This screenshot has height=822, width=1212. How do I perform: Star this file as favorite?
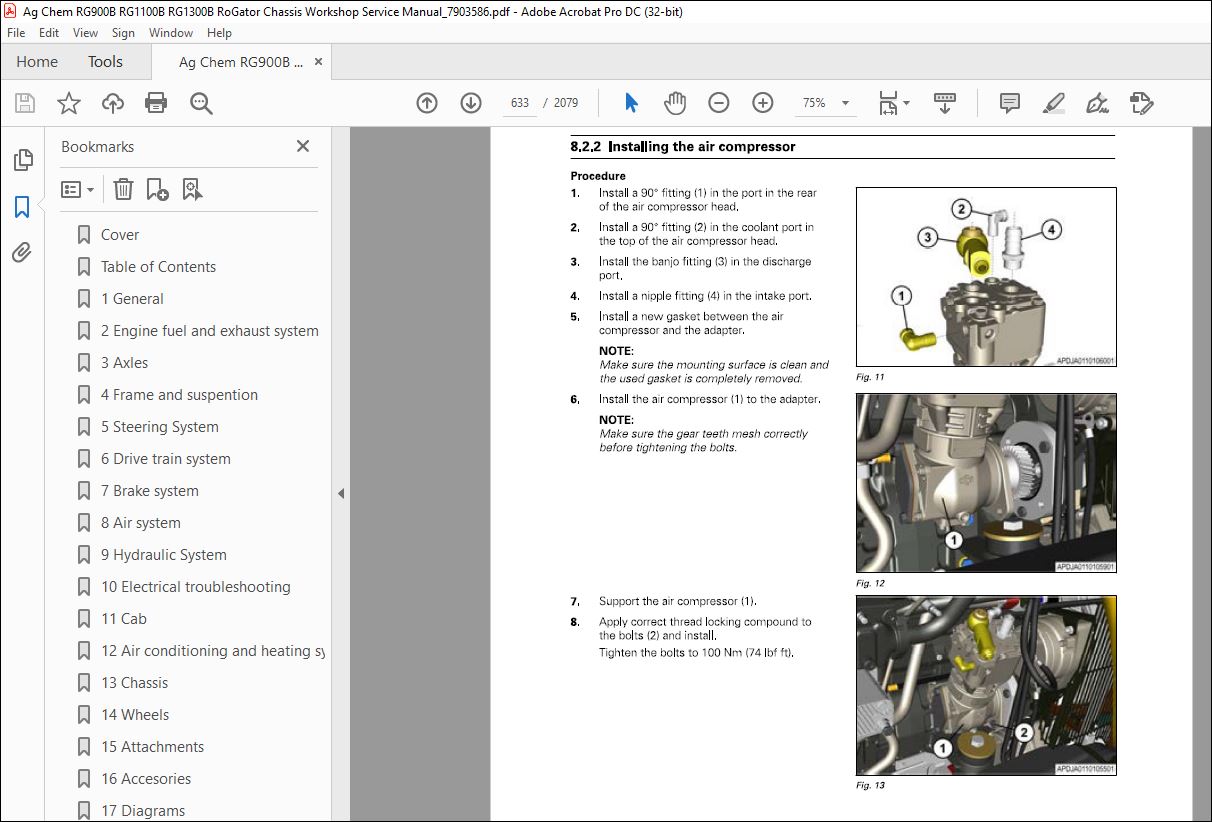point(69,103)
